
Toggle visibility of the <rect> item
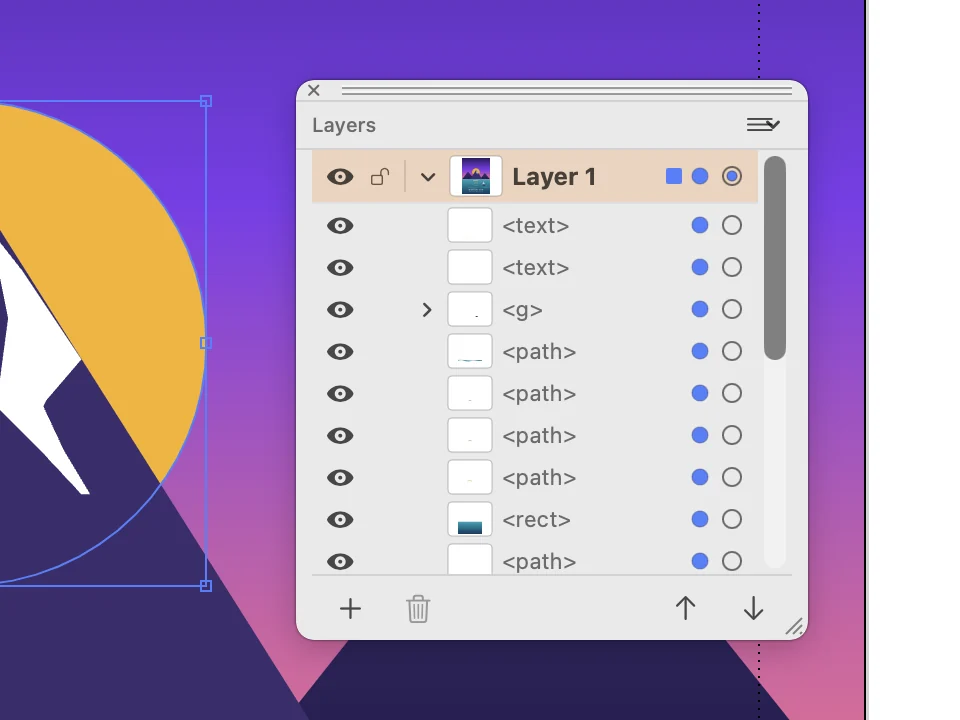340,520
